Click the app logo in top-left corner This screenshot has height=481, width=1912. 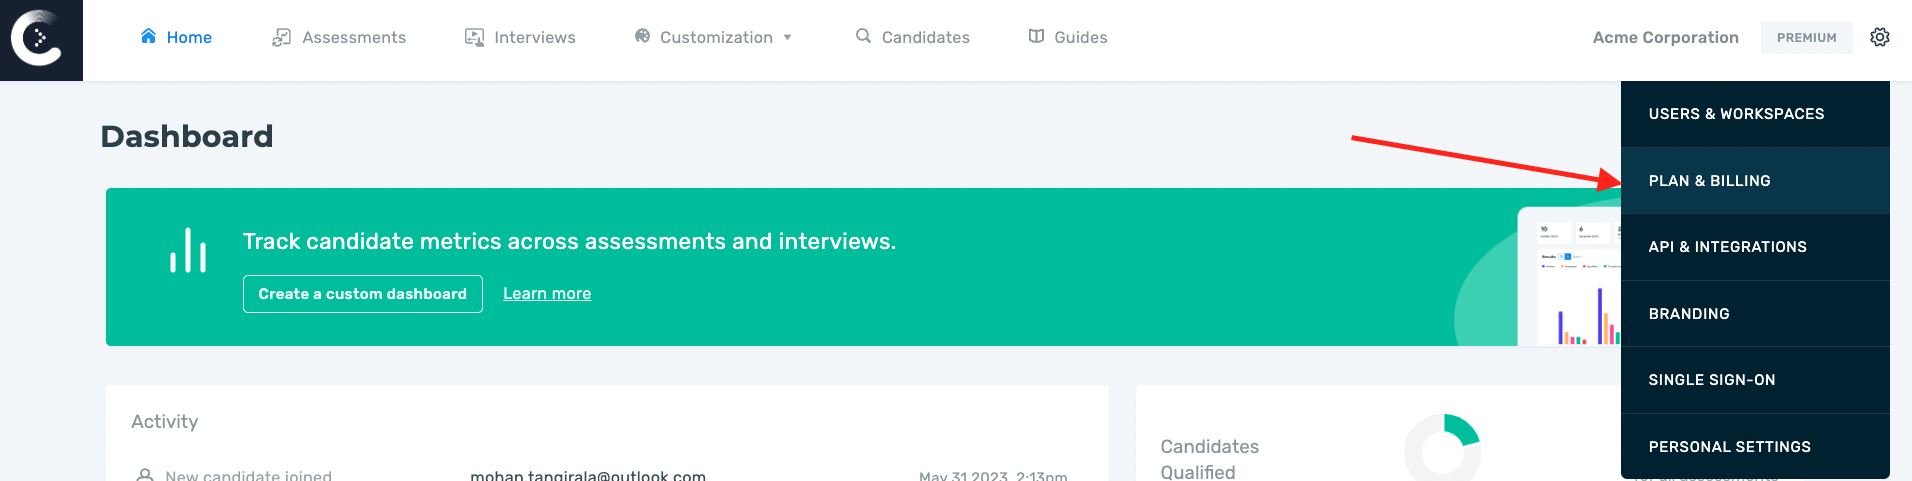point(40,39)
